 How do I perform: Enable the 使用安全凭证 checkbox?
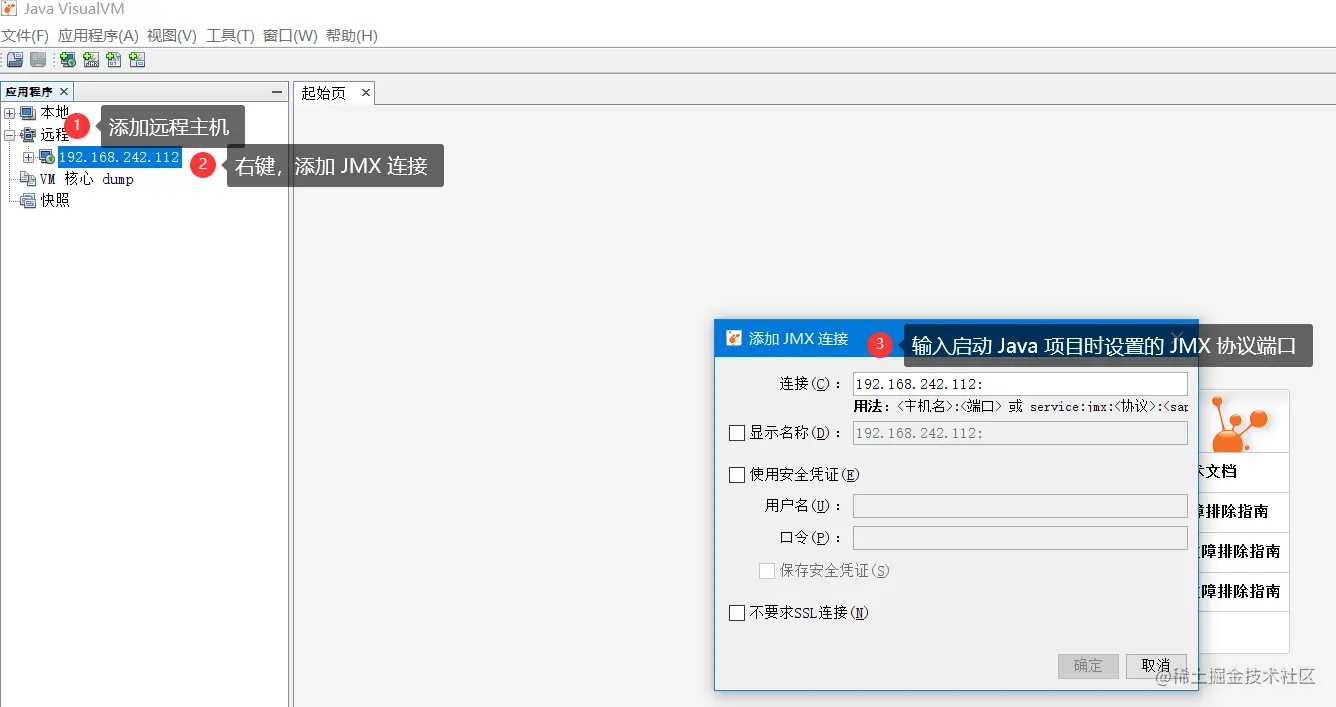(x=737, y=475)
